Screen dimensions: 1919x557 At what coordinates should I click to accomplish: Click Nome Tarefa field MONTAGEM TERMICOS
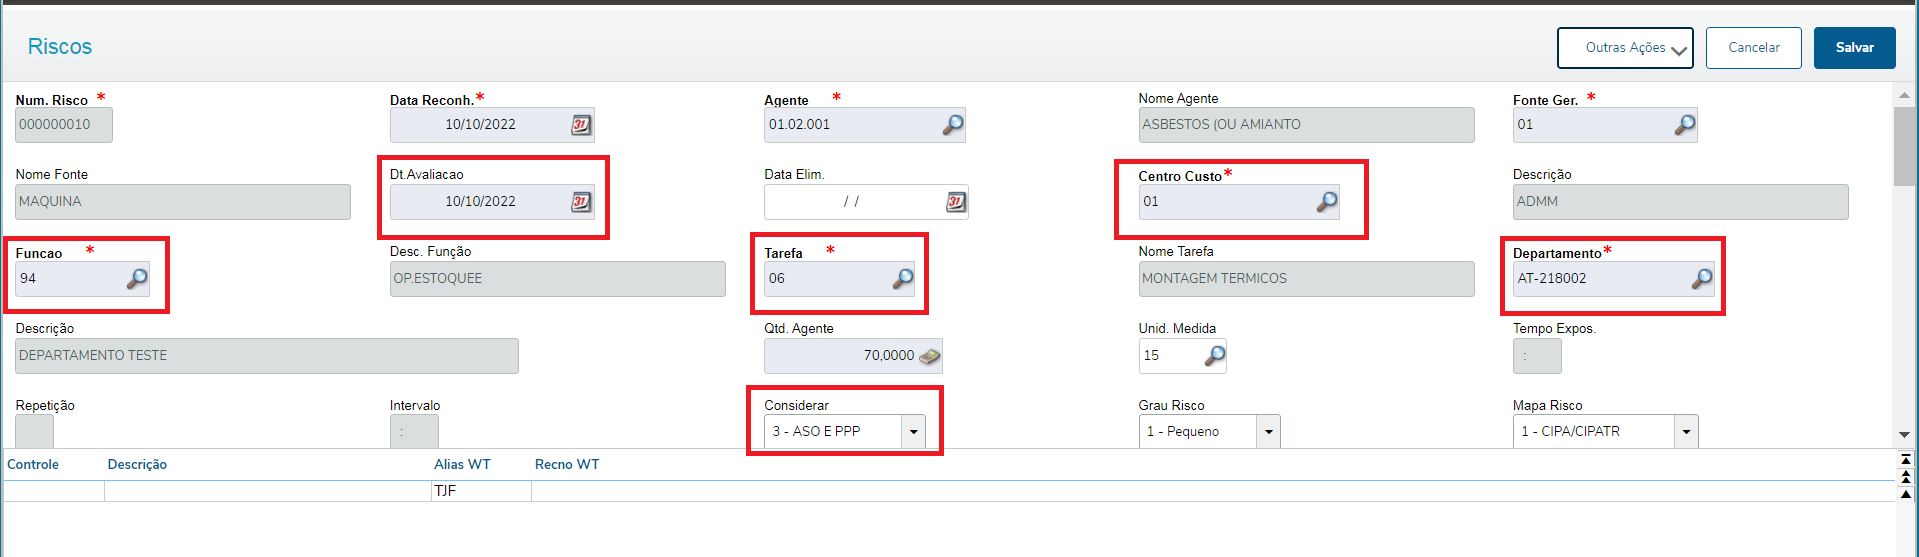(1306, 279)
